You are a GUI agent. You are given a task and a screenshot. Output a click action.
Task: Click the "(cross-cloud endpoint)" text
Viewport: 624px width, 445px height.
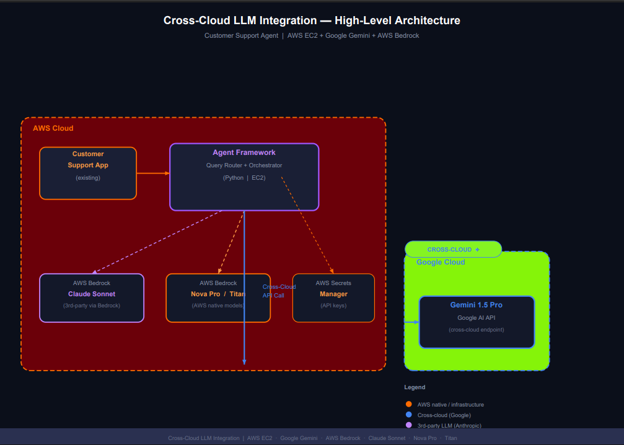tap(476, 330)
